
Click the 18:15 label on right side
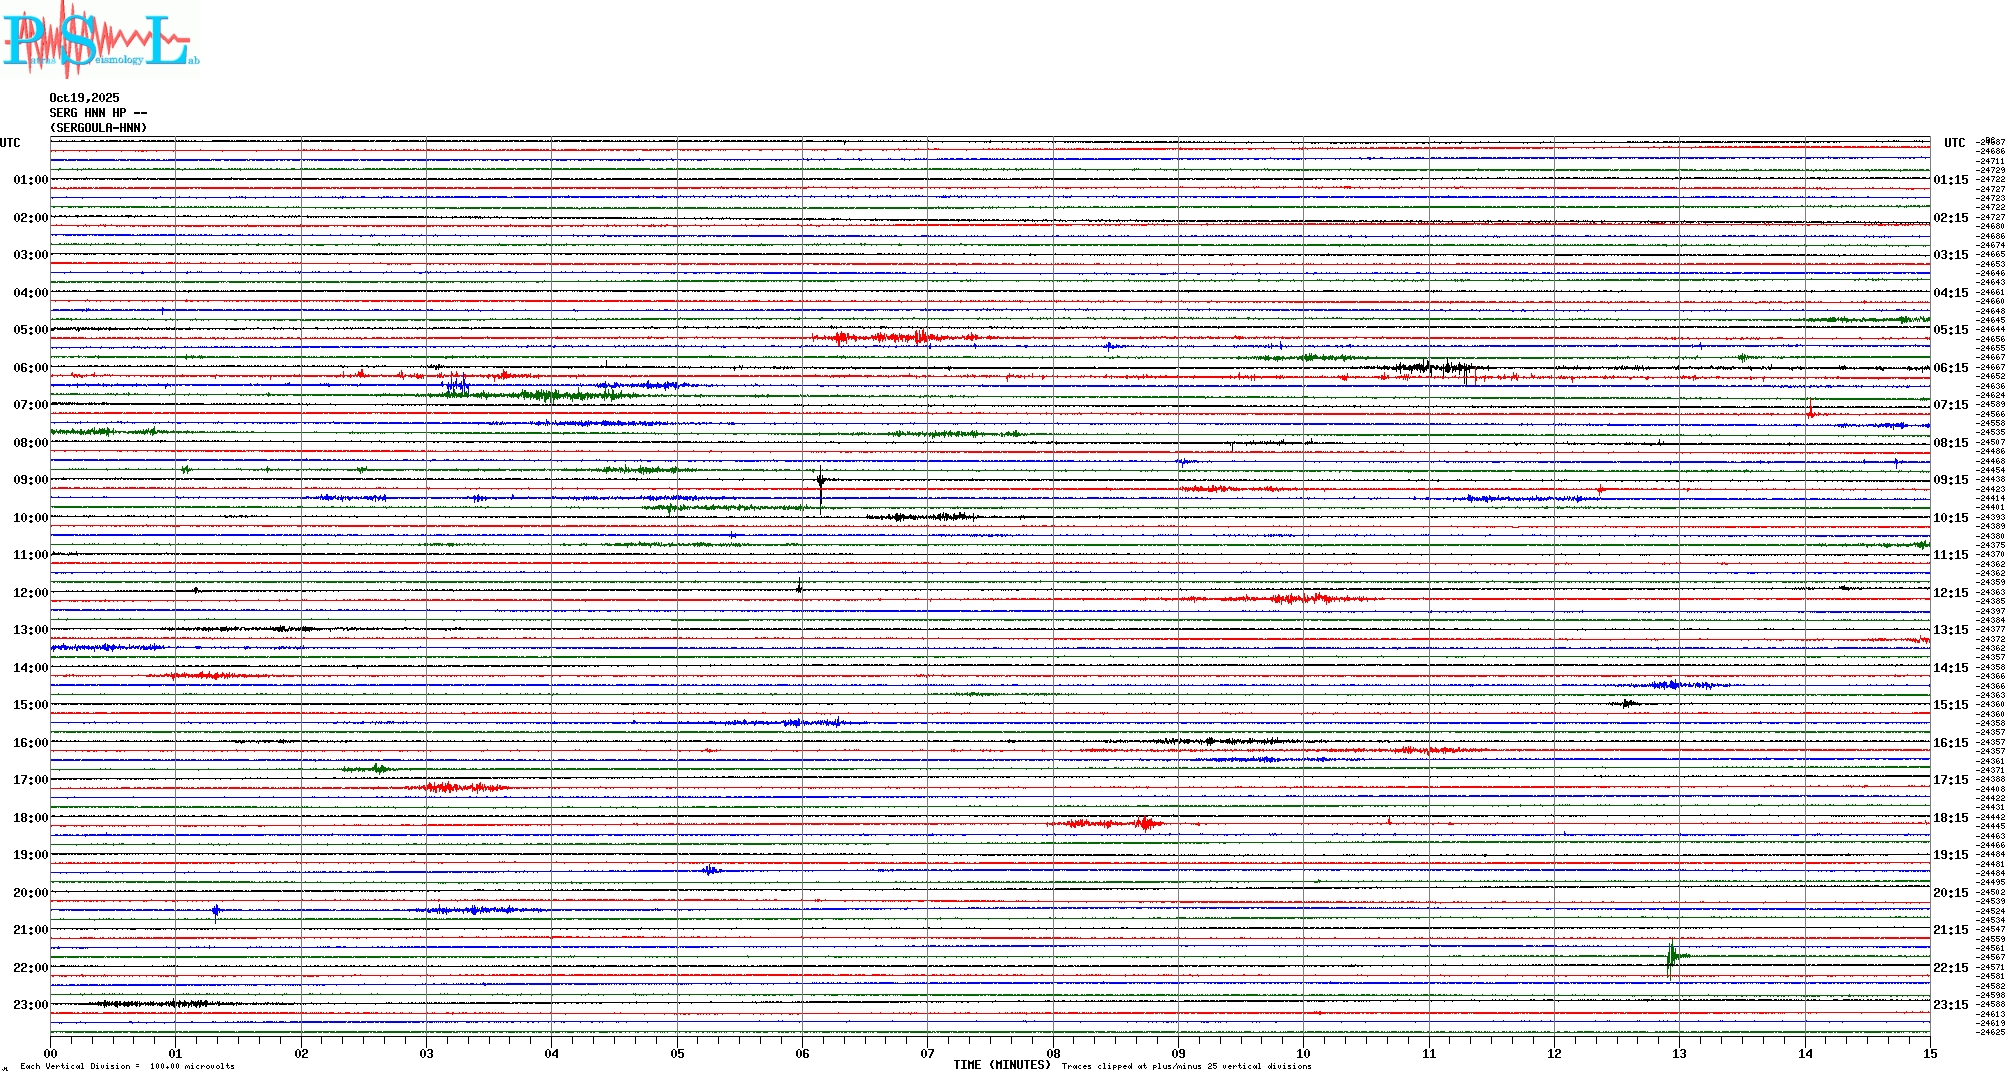click(x=1950, y=818)
